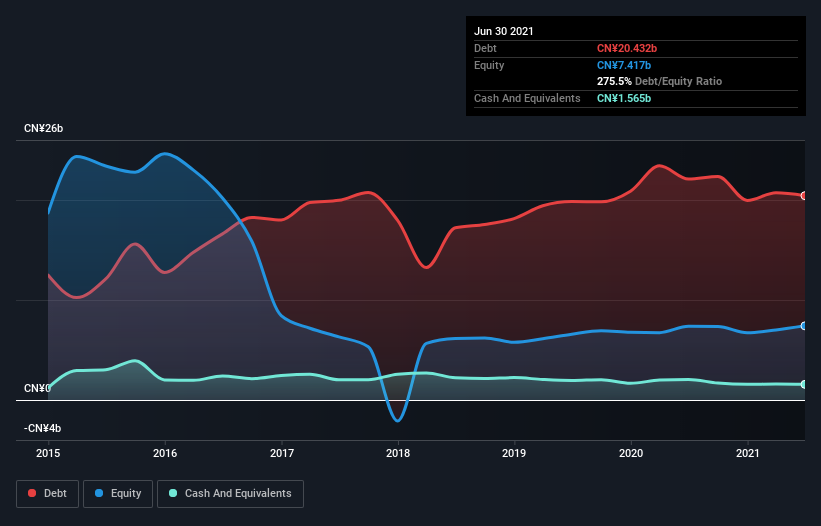Select the 2015 x-axis label
The width and height of the screenshot is (821, 526).
tap(48, 453)
